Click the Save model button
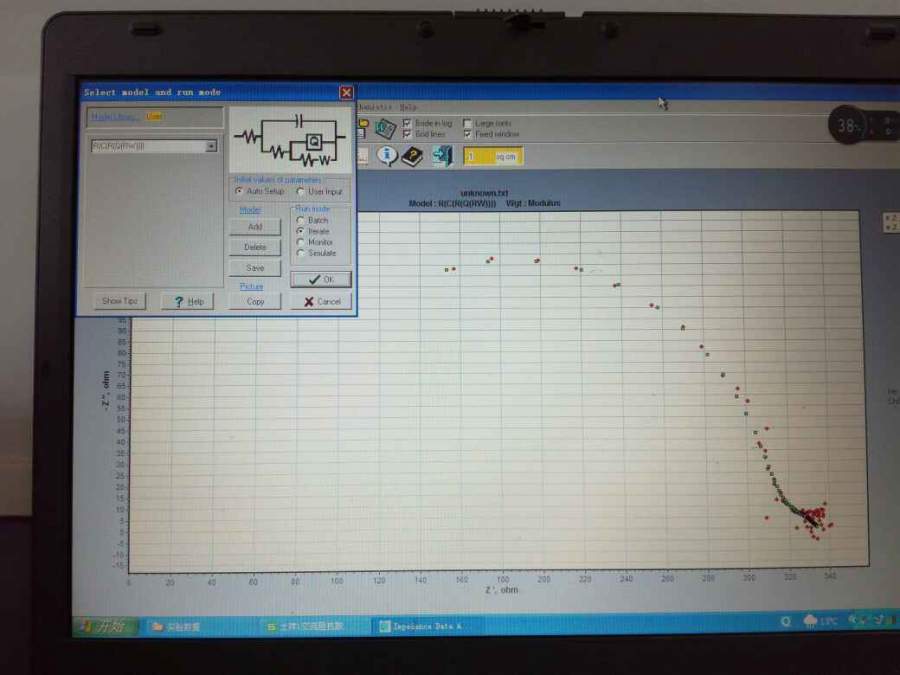 pyautogui.click(x=255, y=268)
